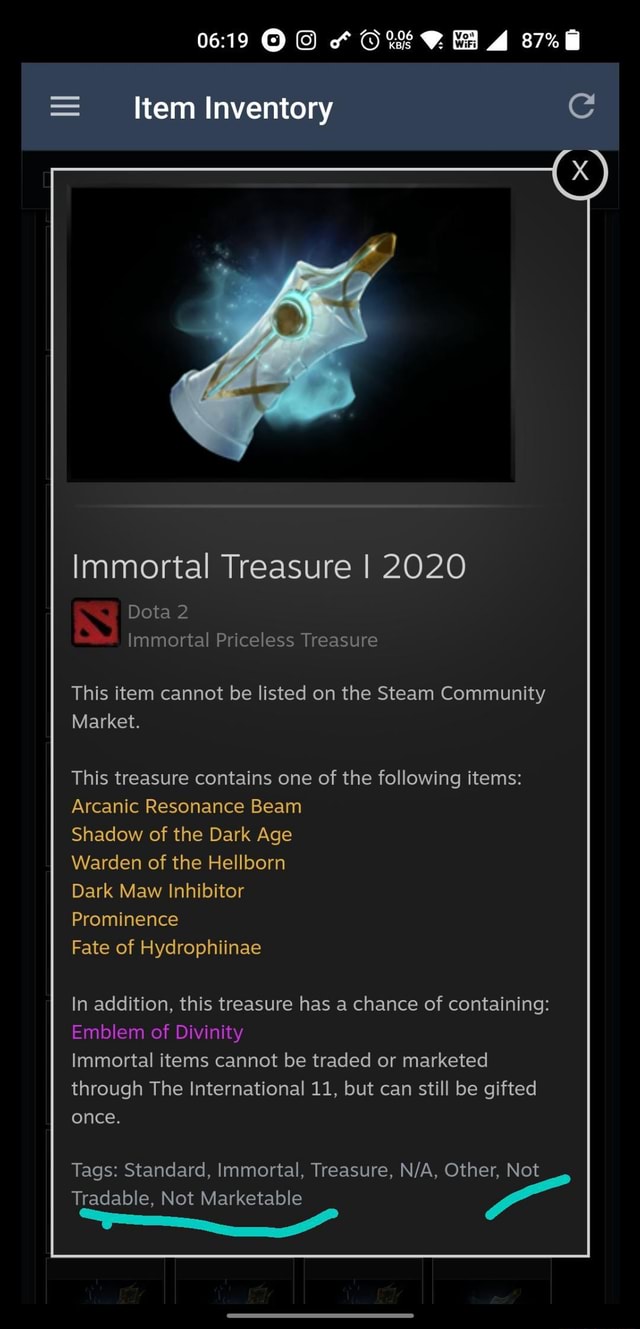
Task: Tap the Dota 2 game icon
Action: point(93,622)
